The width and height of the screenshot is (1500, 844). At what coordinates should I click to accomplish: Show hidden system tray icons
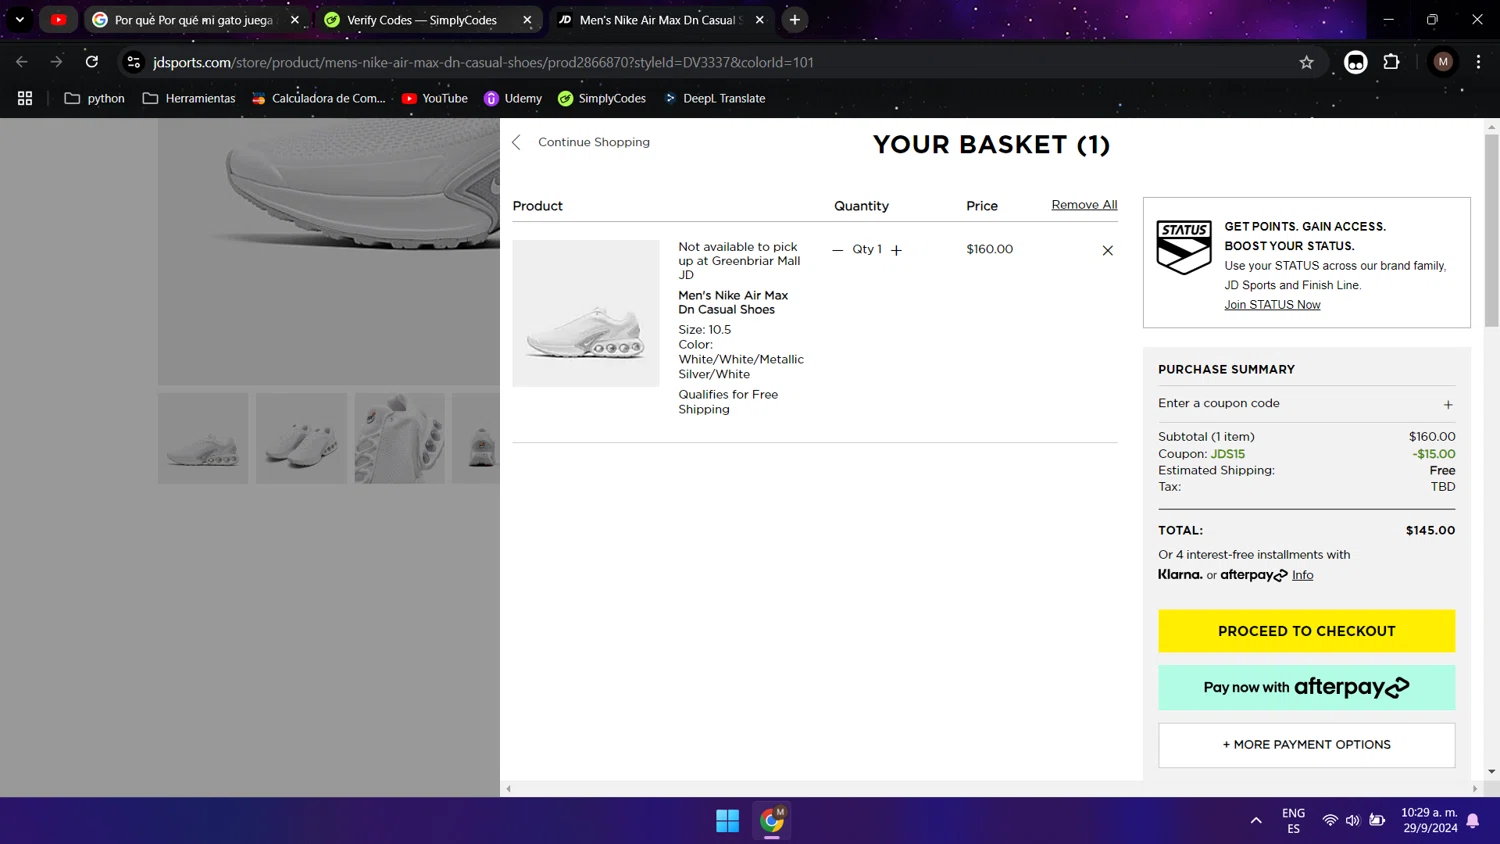pos(1256,821)
